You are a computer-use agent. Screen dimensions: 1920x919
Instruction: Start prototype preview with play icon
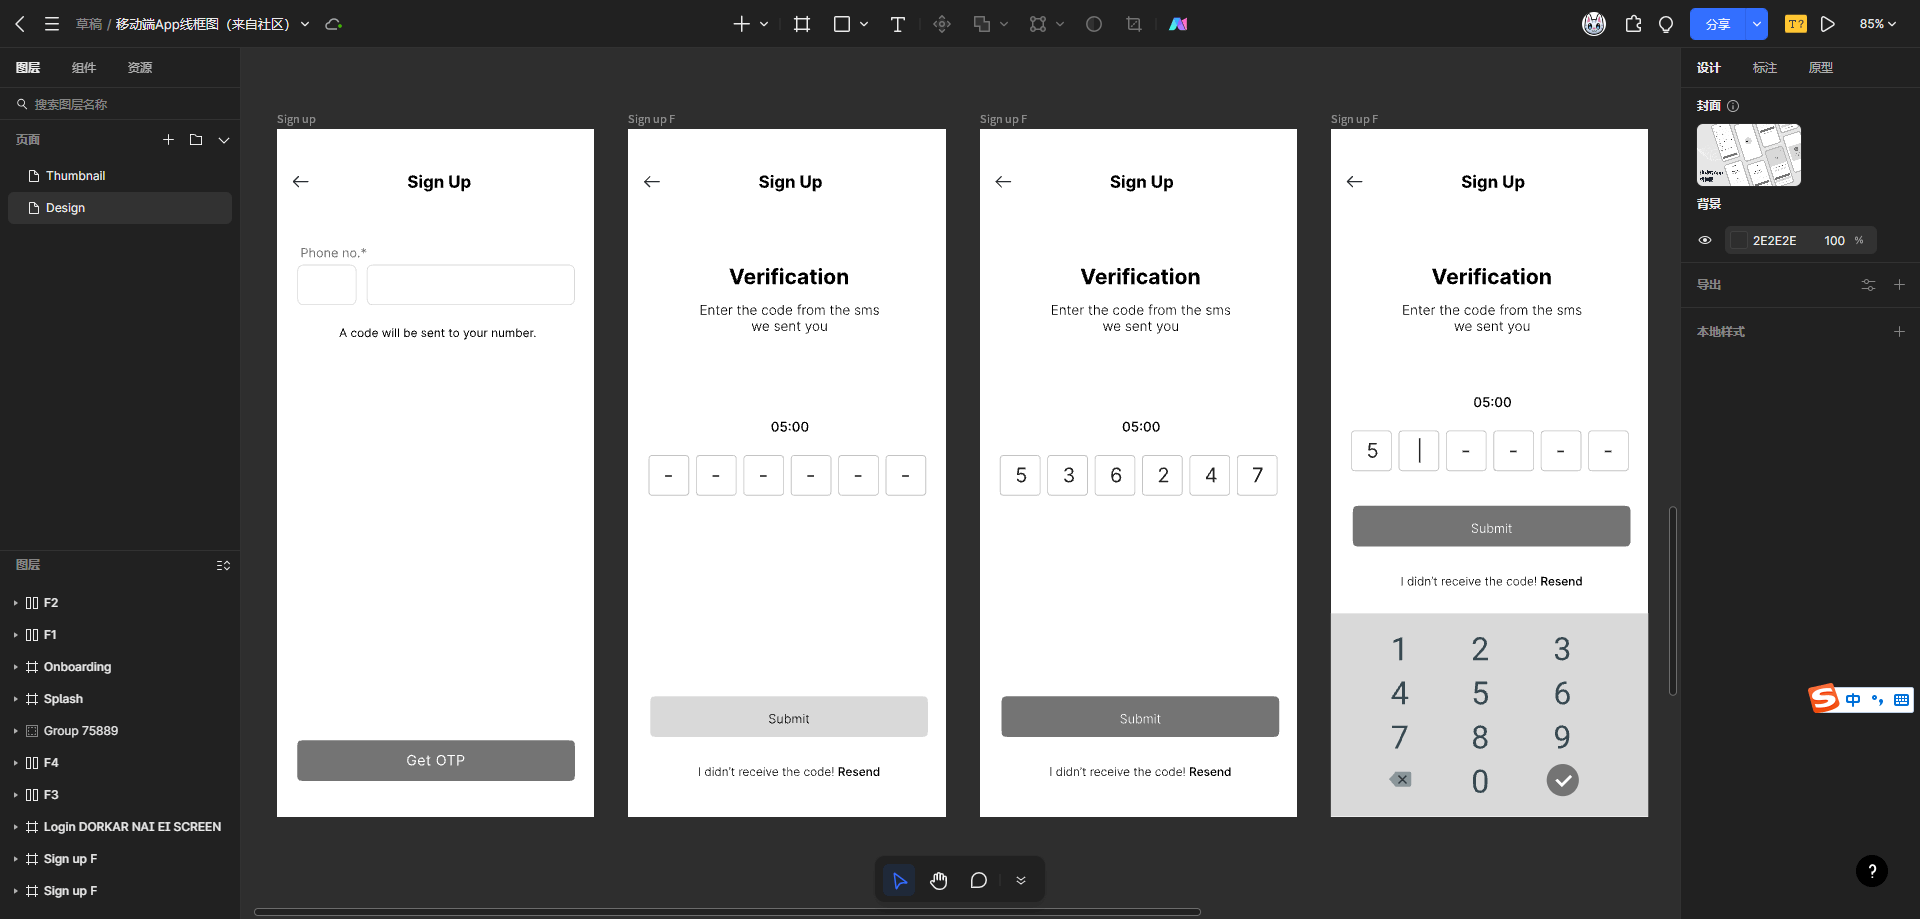click(x=1828, y=24)
